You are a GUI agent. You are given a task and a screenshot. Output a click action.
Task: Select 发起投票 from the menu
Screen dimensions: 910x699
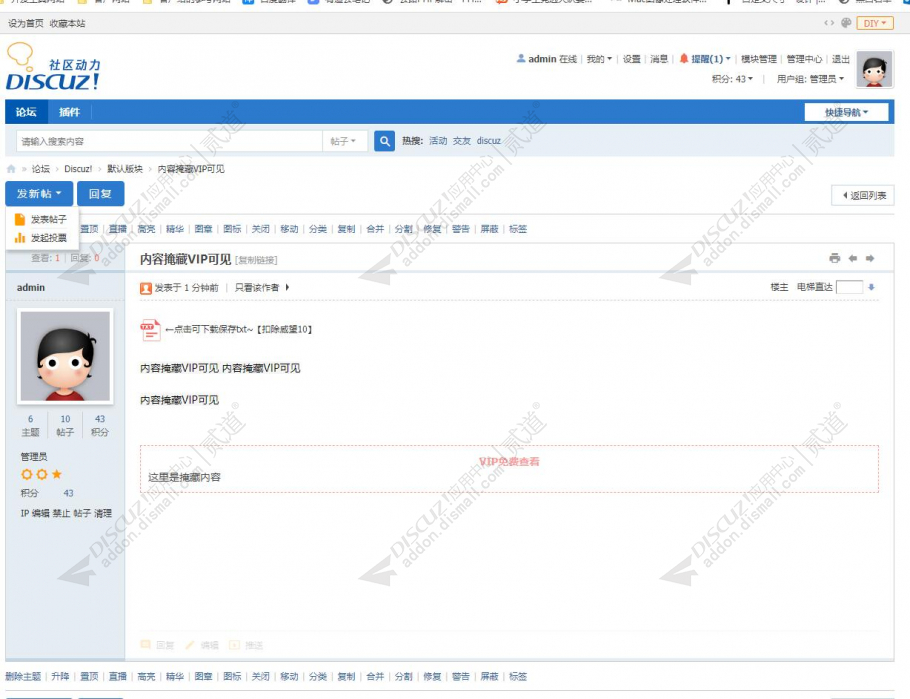click(x=49, y=238)
